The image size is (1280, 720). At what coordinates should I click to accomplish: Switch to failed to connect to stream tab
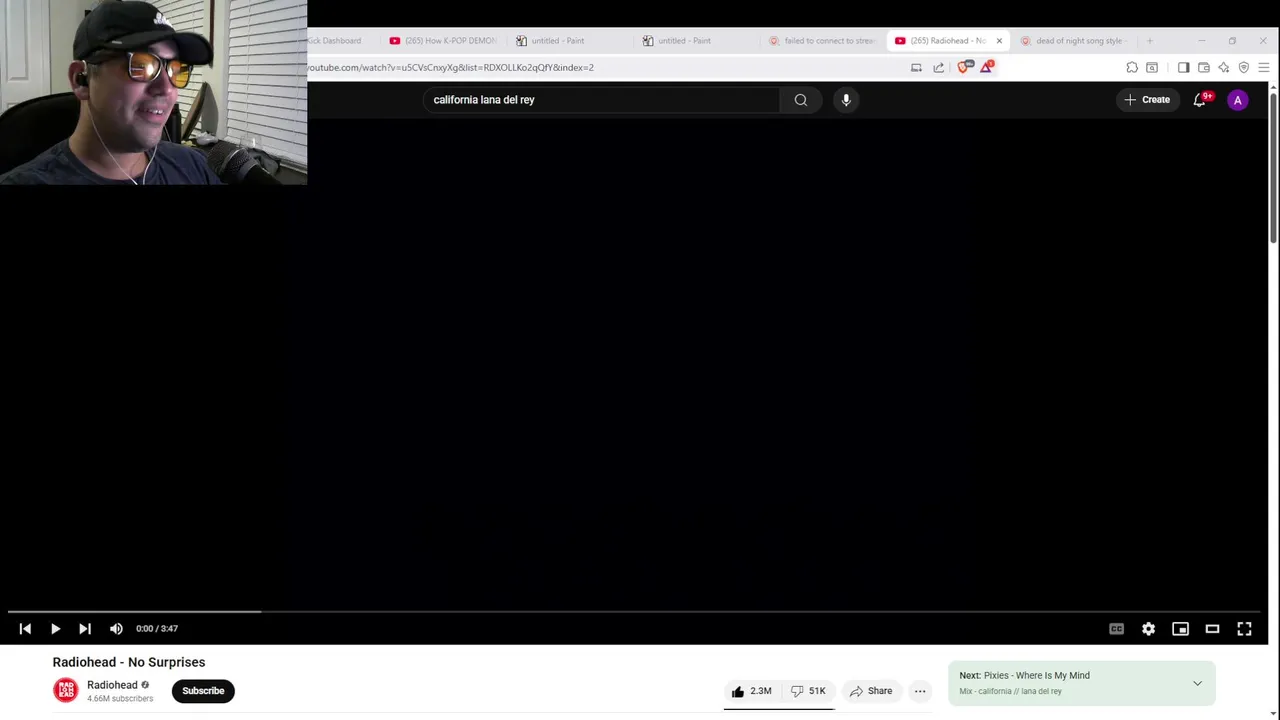(x=823, y=41)
